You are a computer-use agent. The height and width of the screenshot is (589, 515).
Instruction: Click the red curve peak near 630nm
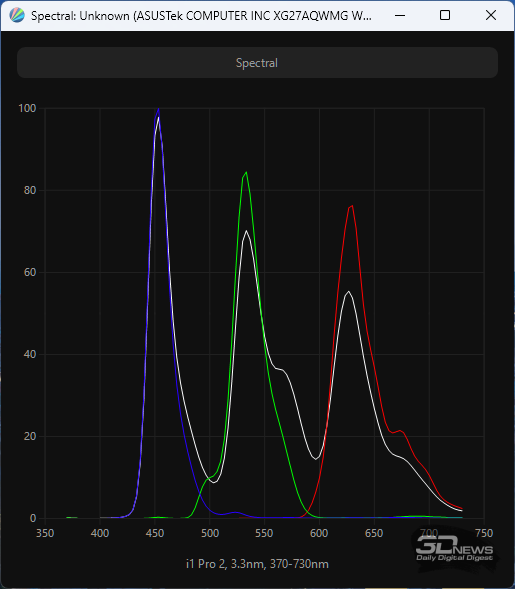[x=352, y=206]
